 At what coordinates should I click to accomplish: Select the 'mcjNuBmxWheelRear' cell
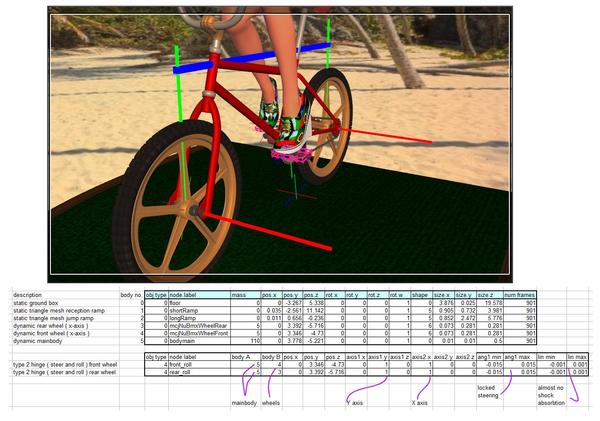click(199, 326)
